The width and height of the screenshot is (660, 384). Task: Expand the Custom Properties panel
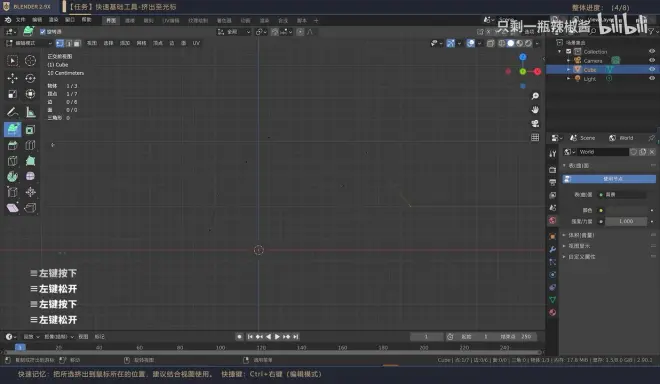click(564, 256)
